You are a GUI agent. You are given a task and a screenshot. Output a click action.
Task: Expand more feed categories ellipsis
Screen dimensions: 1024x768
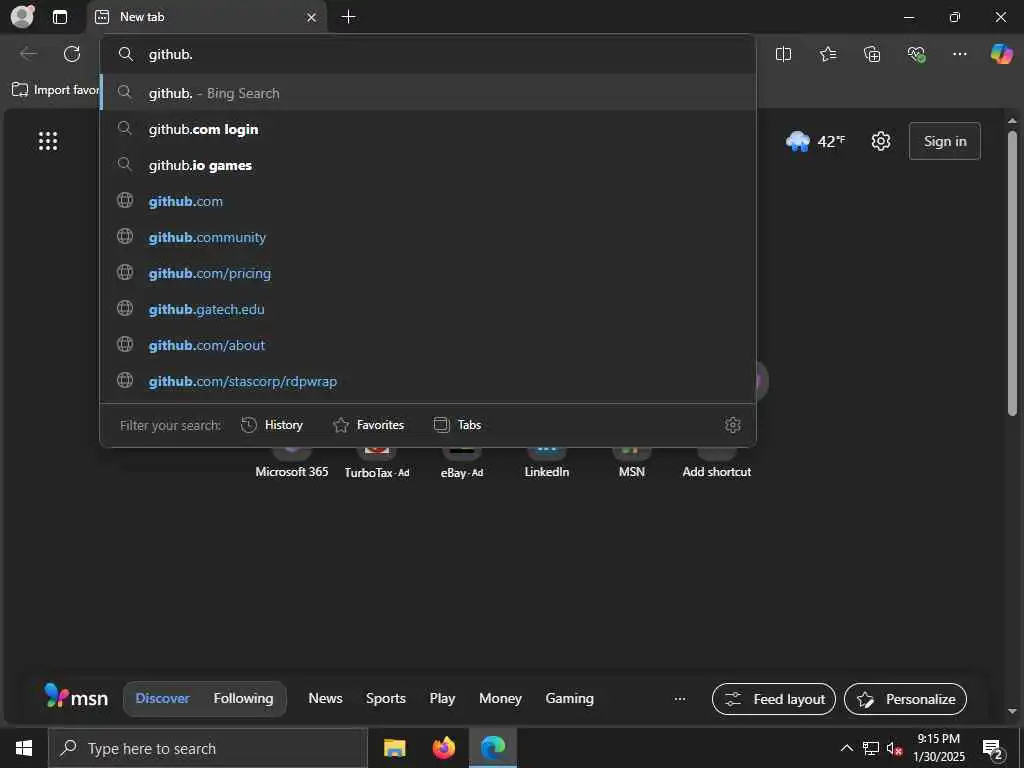[x=680, y=699]
